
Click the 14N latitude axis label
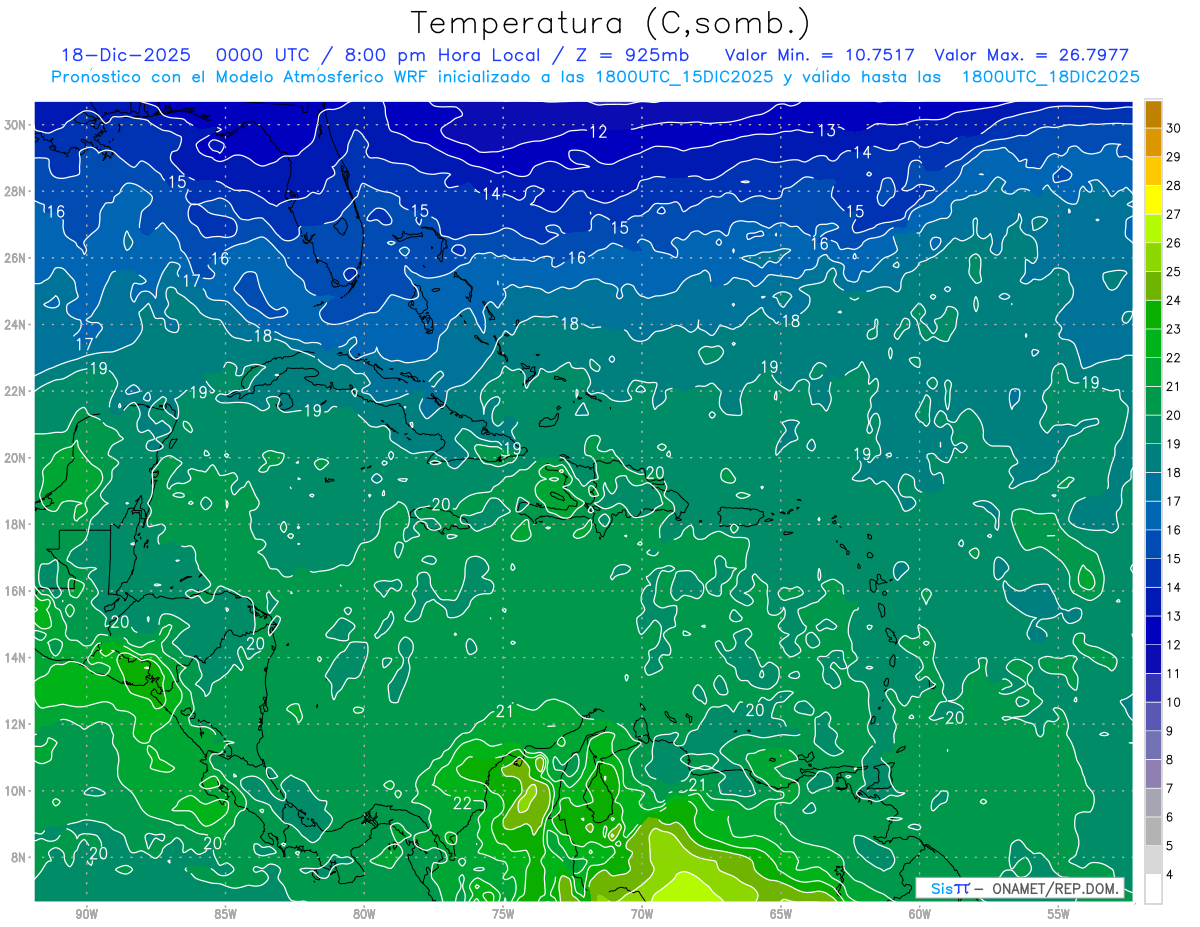[16, 657]
